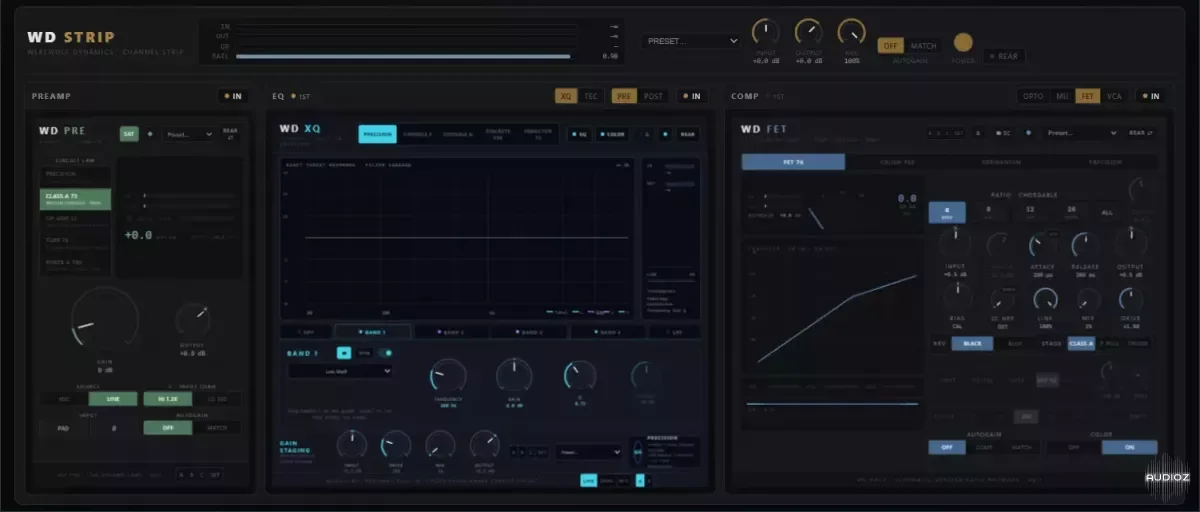Select CLASS A 73 circuit

click(75, 199)
